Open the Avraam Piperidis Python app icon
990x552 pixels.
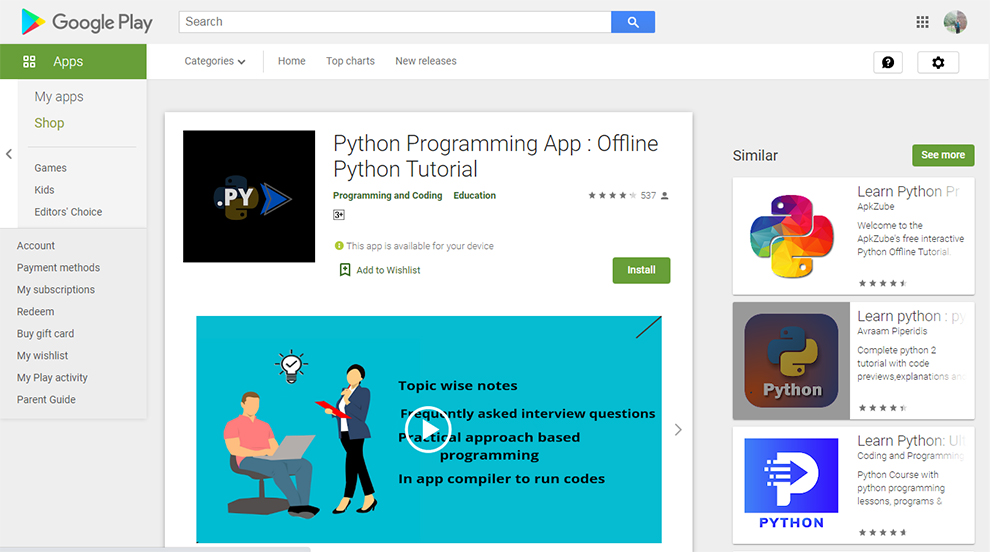click(x=792, y=361)
